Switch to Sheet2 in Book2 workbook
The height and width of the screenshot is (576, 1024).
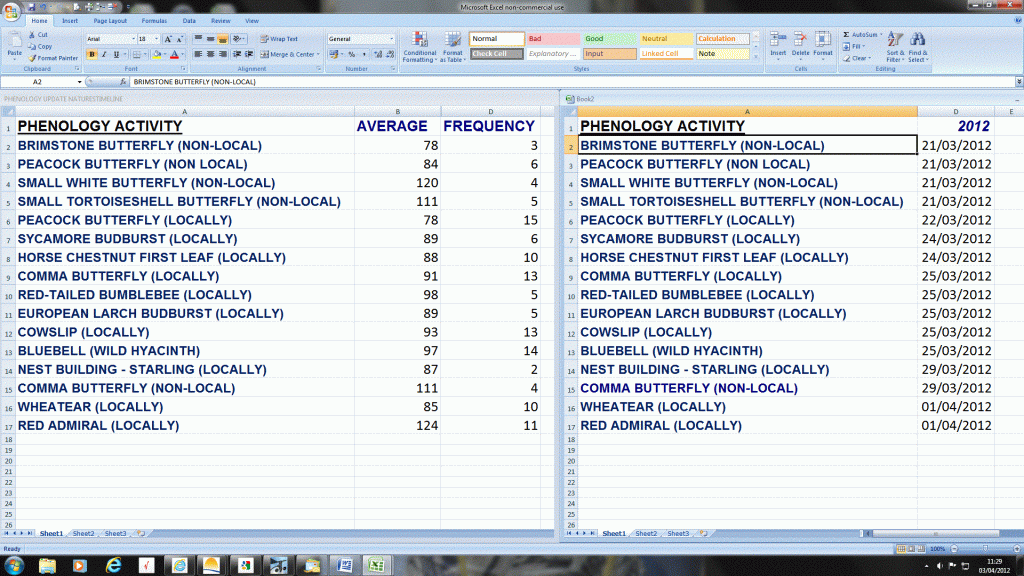point(645,533)
